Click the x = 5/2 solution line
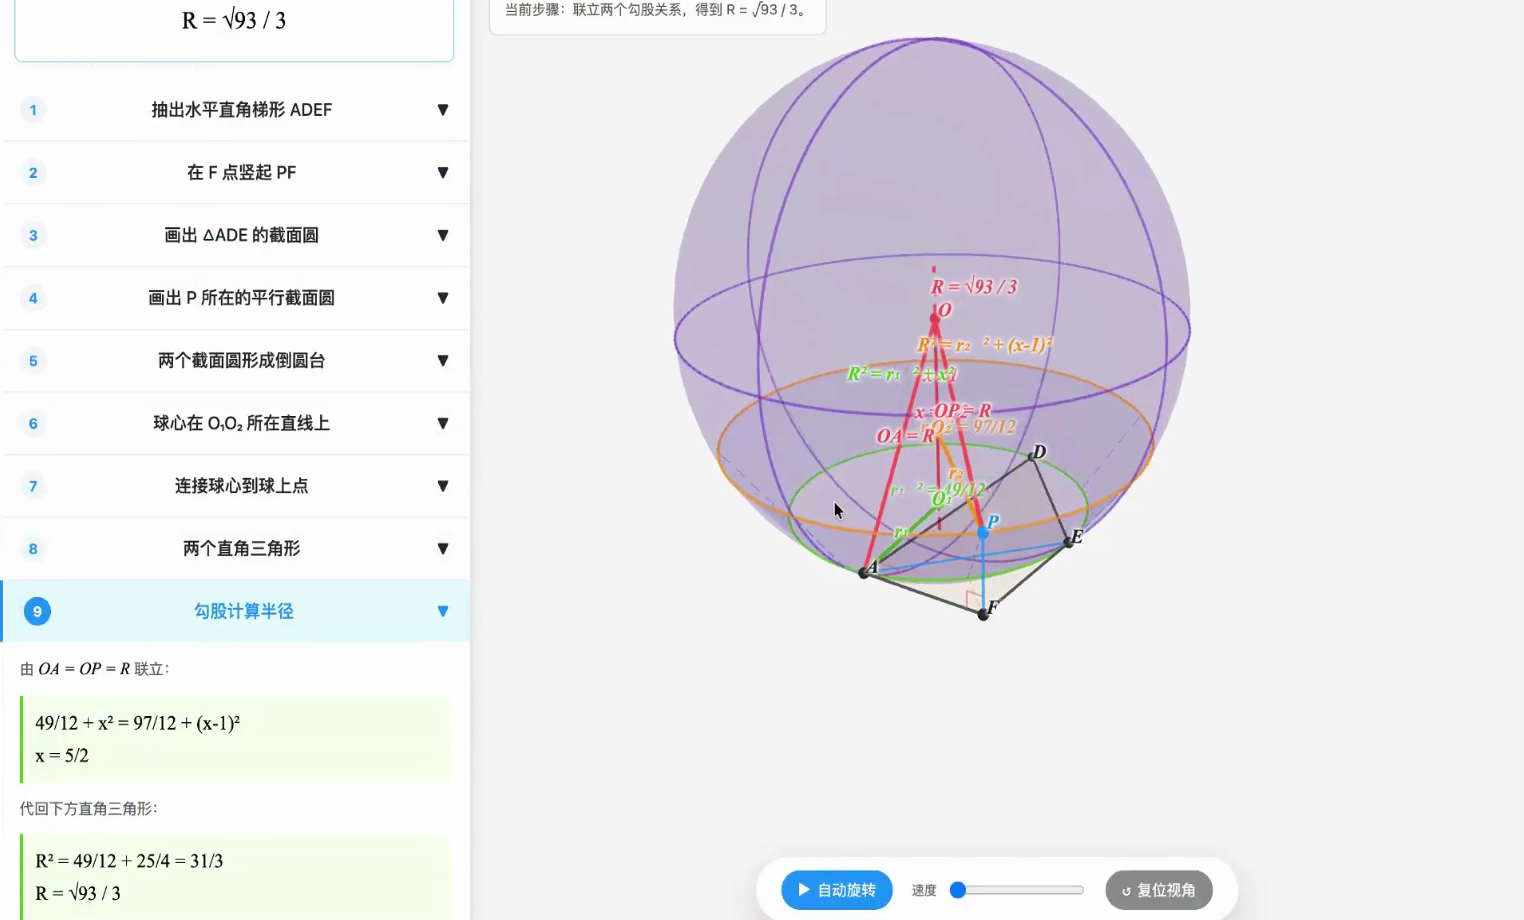 (62, 756)
